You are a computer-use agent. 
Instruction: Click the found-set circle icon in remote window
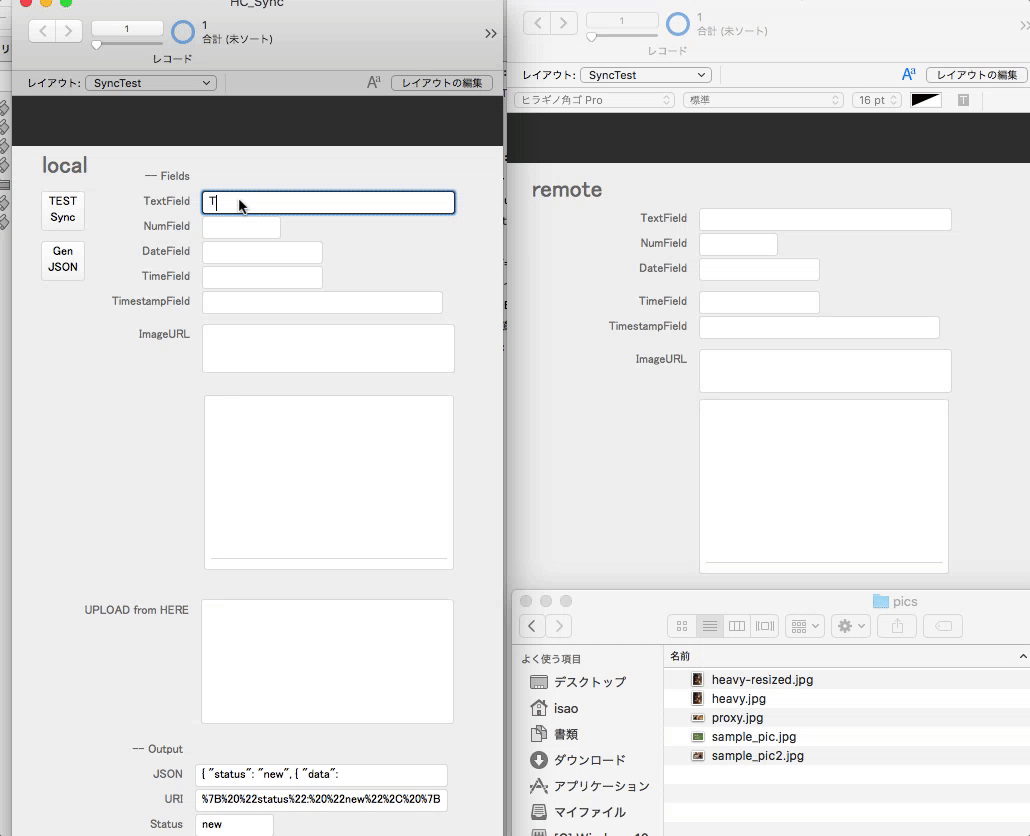678,24
